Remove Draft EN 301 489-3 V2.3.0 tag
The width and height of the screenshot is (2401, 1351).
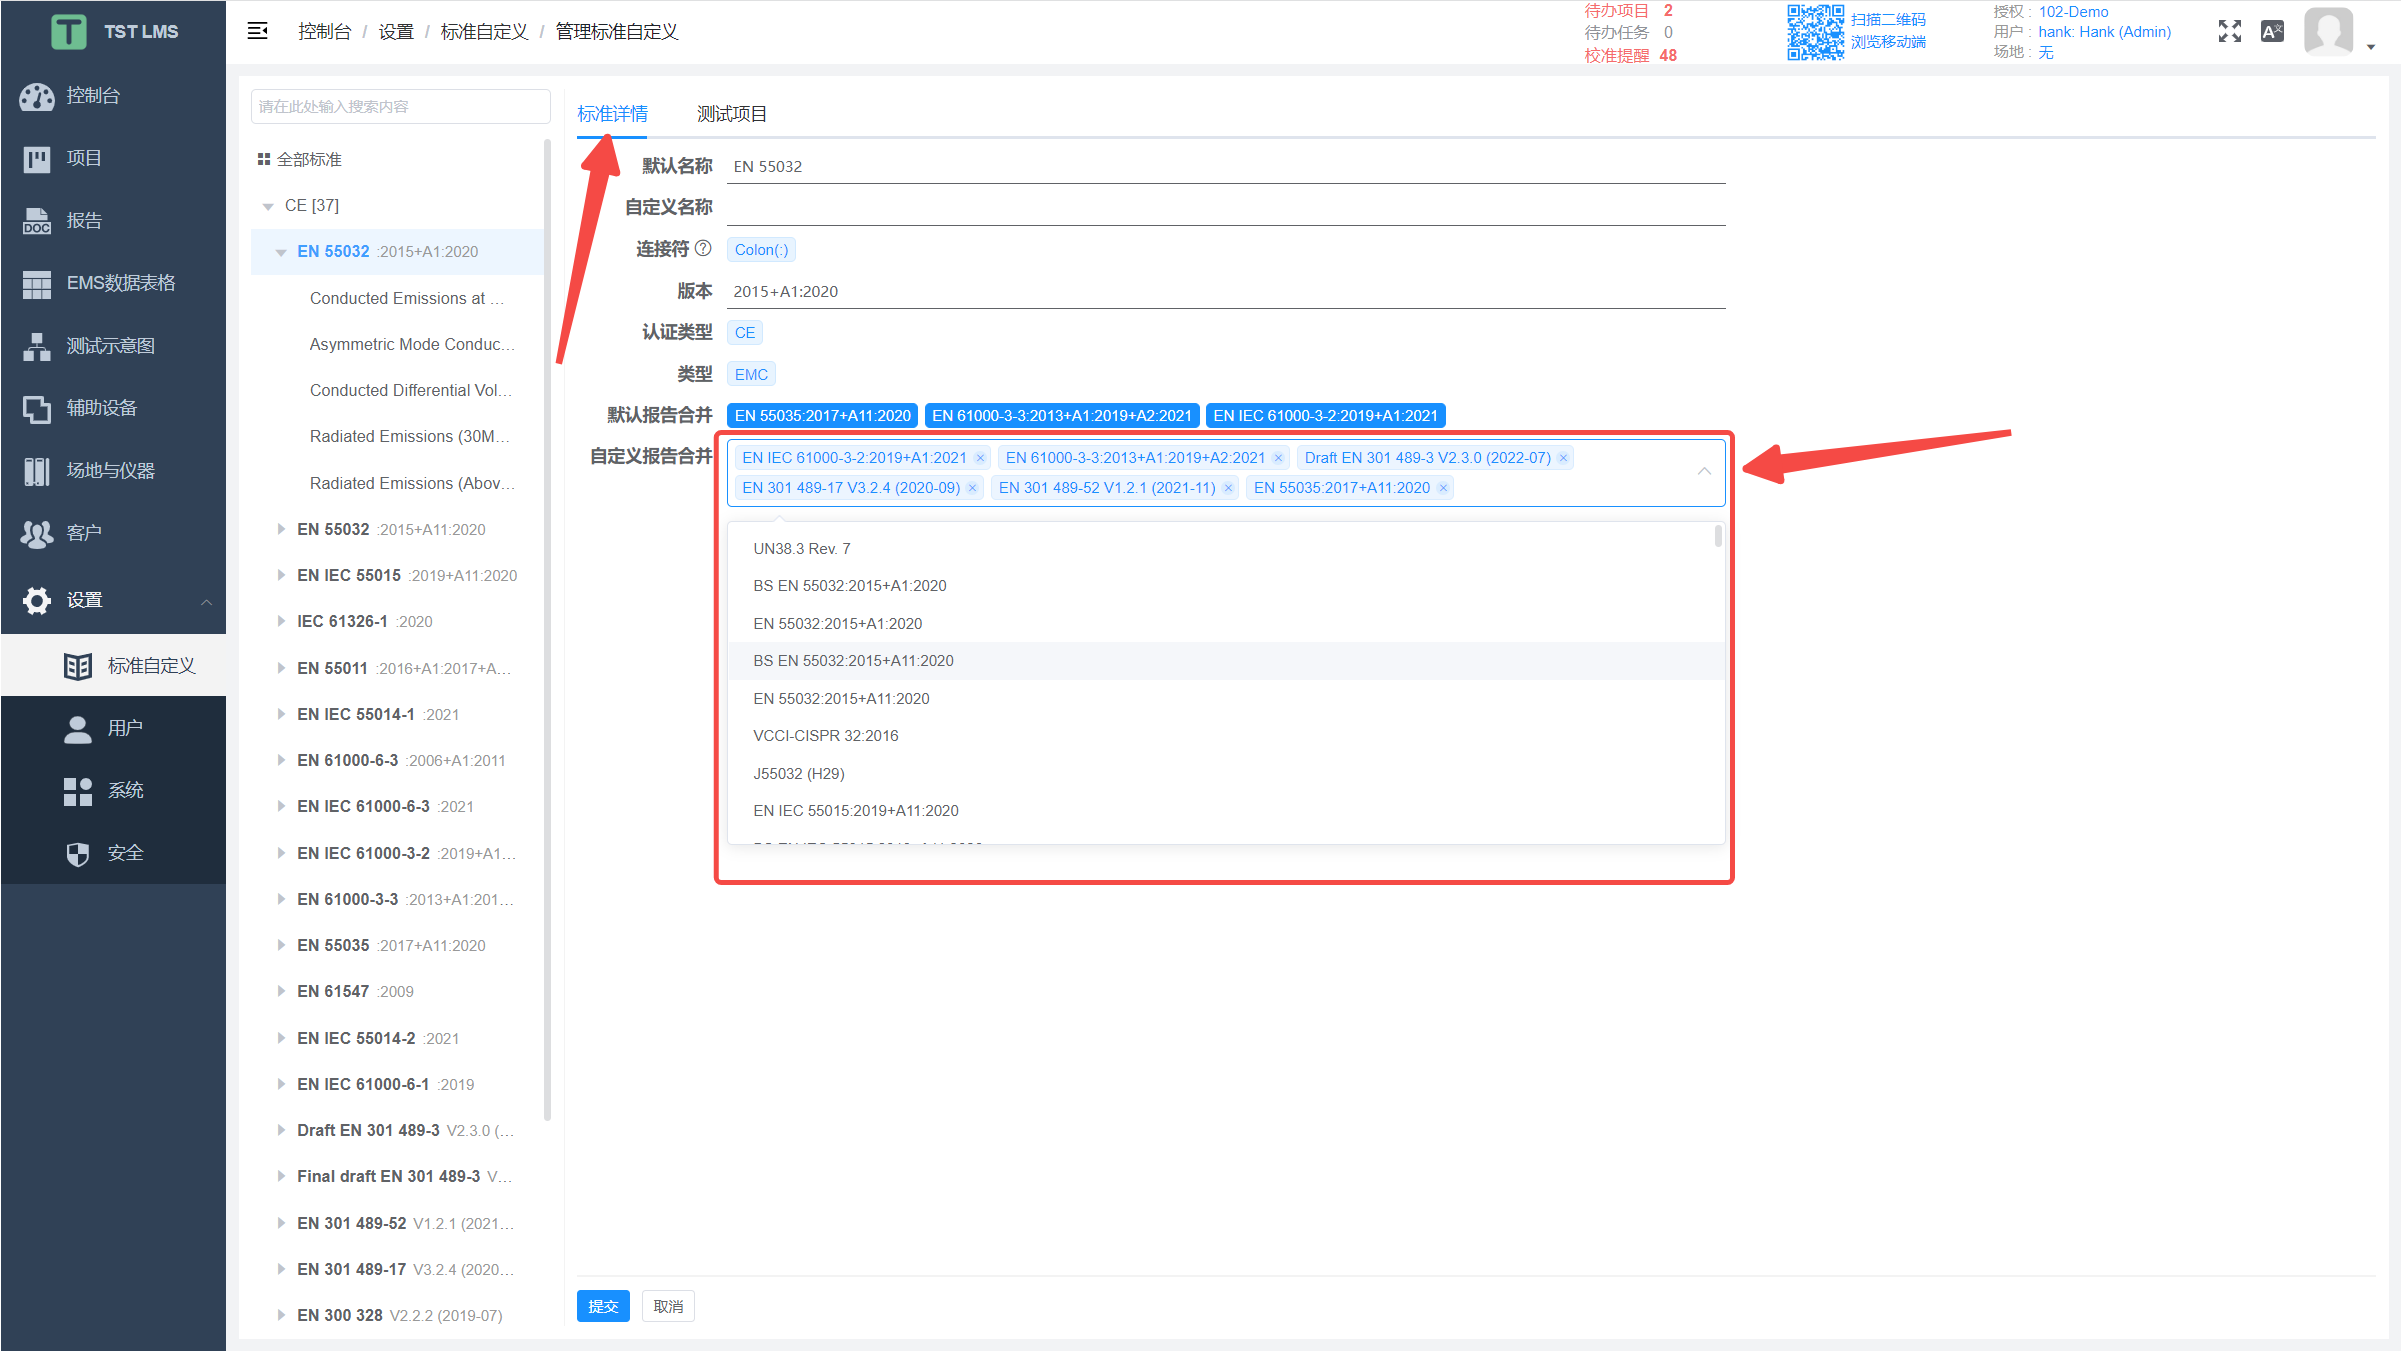1563,458
